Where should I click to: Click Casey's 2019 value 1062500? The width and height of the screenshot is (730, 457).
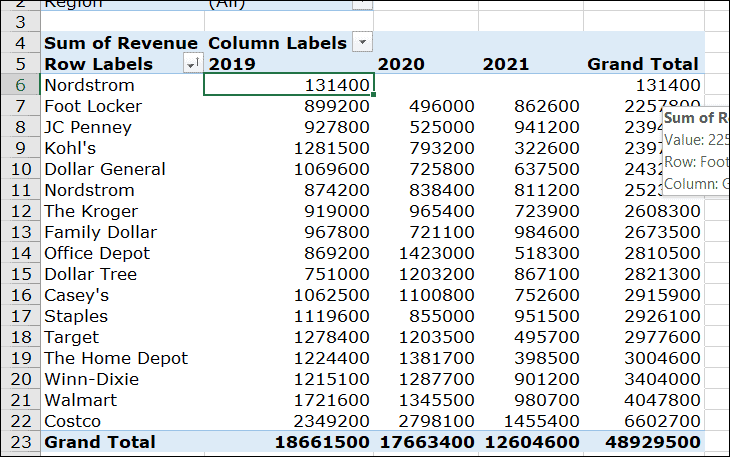331,295
